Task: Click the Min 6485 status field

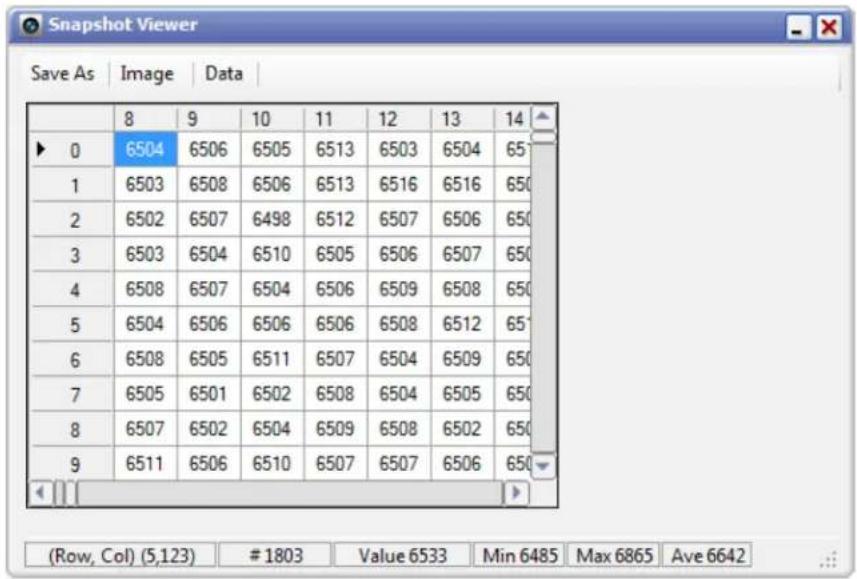Action: [x=520, y=555]
